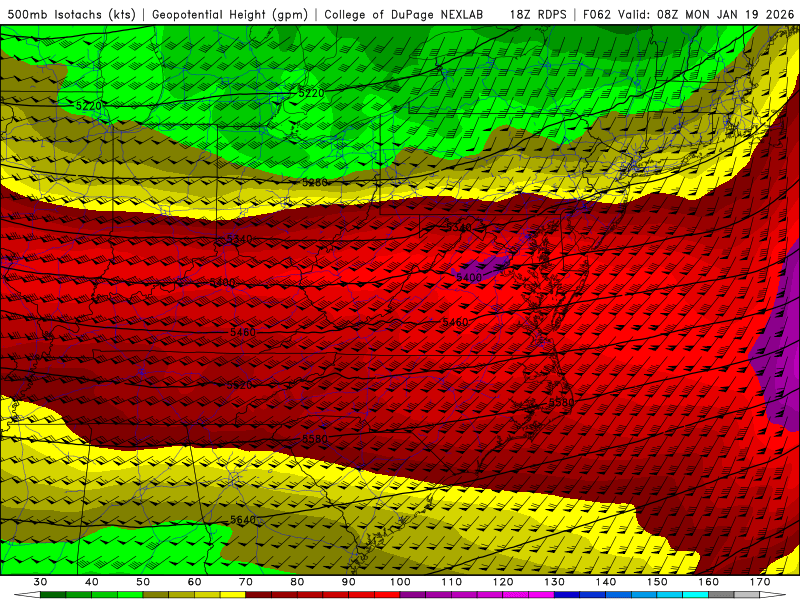Click the color bar label 170

click(760, 582)
